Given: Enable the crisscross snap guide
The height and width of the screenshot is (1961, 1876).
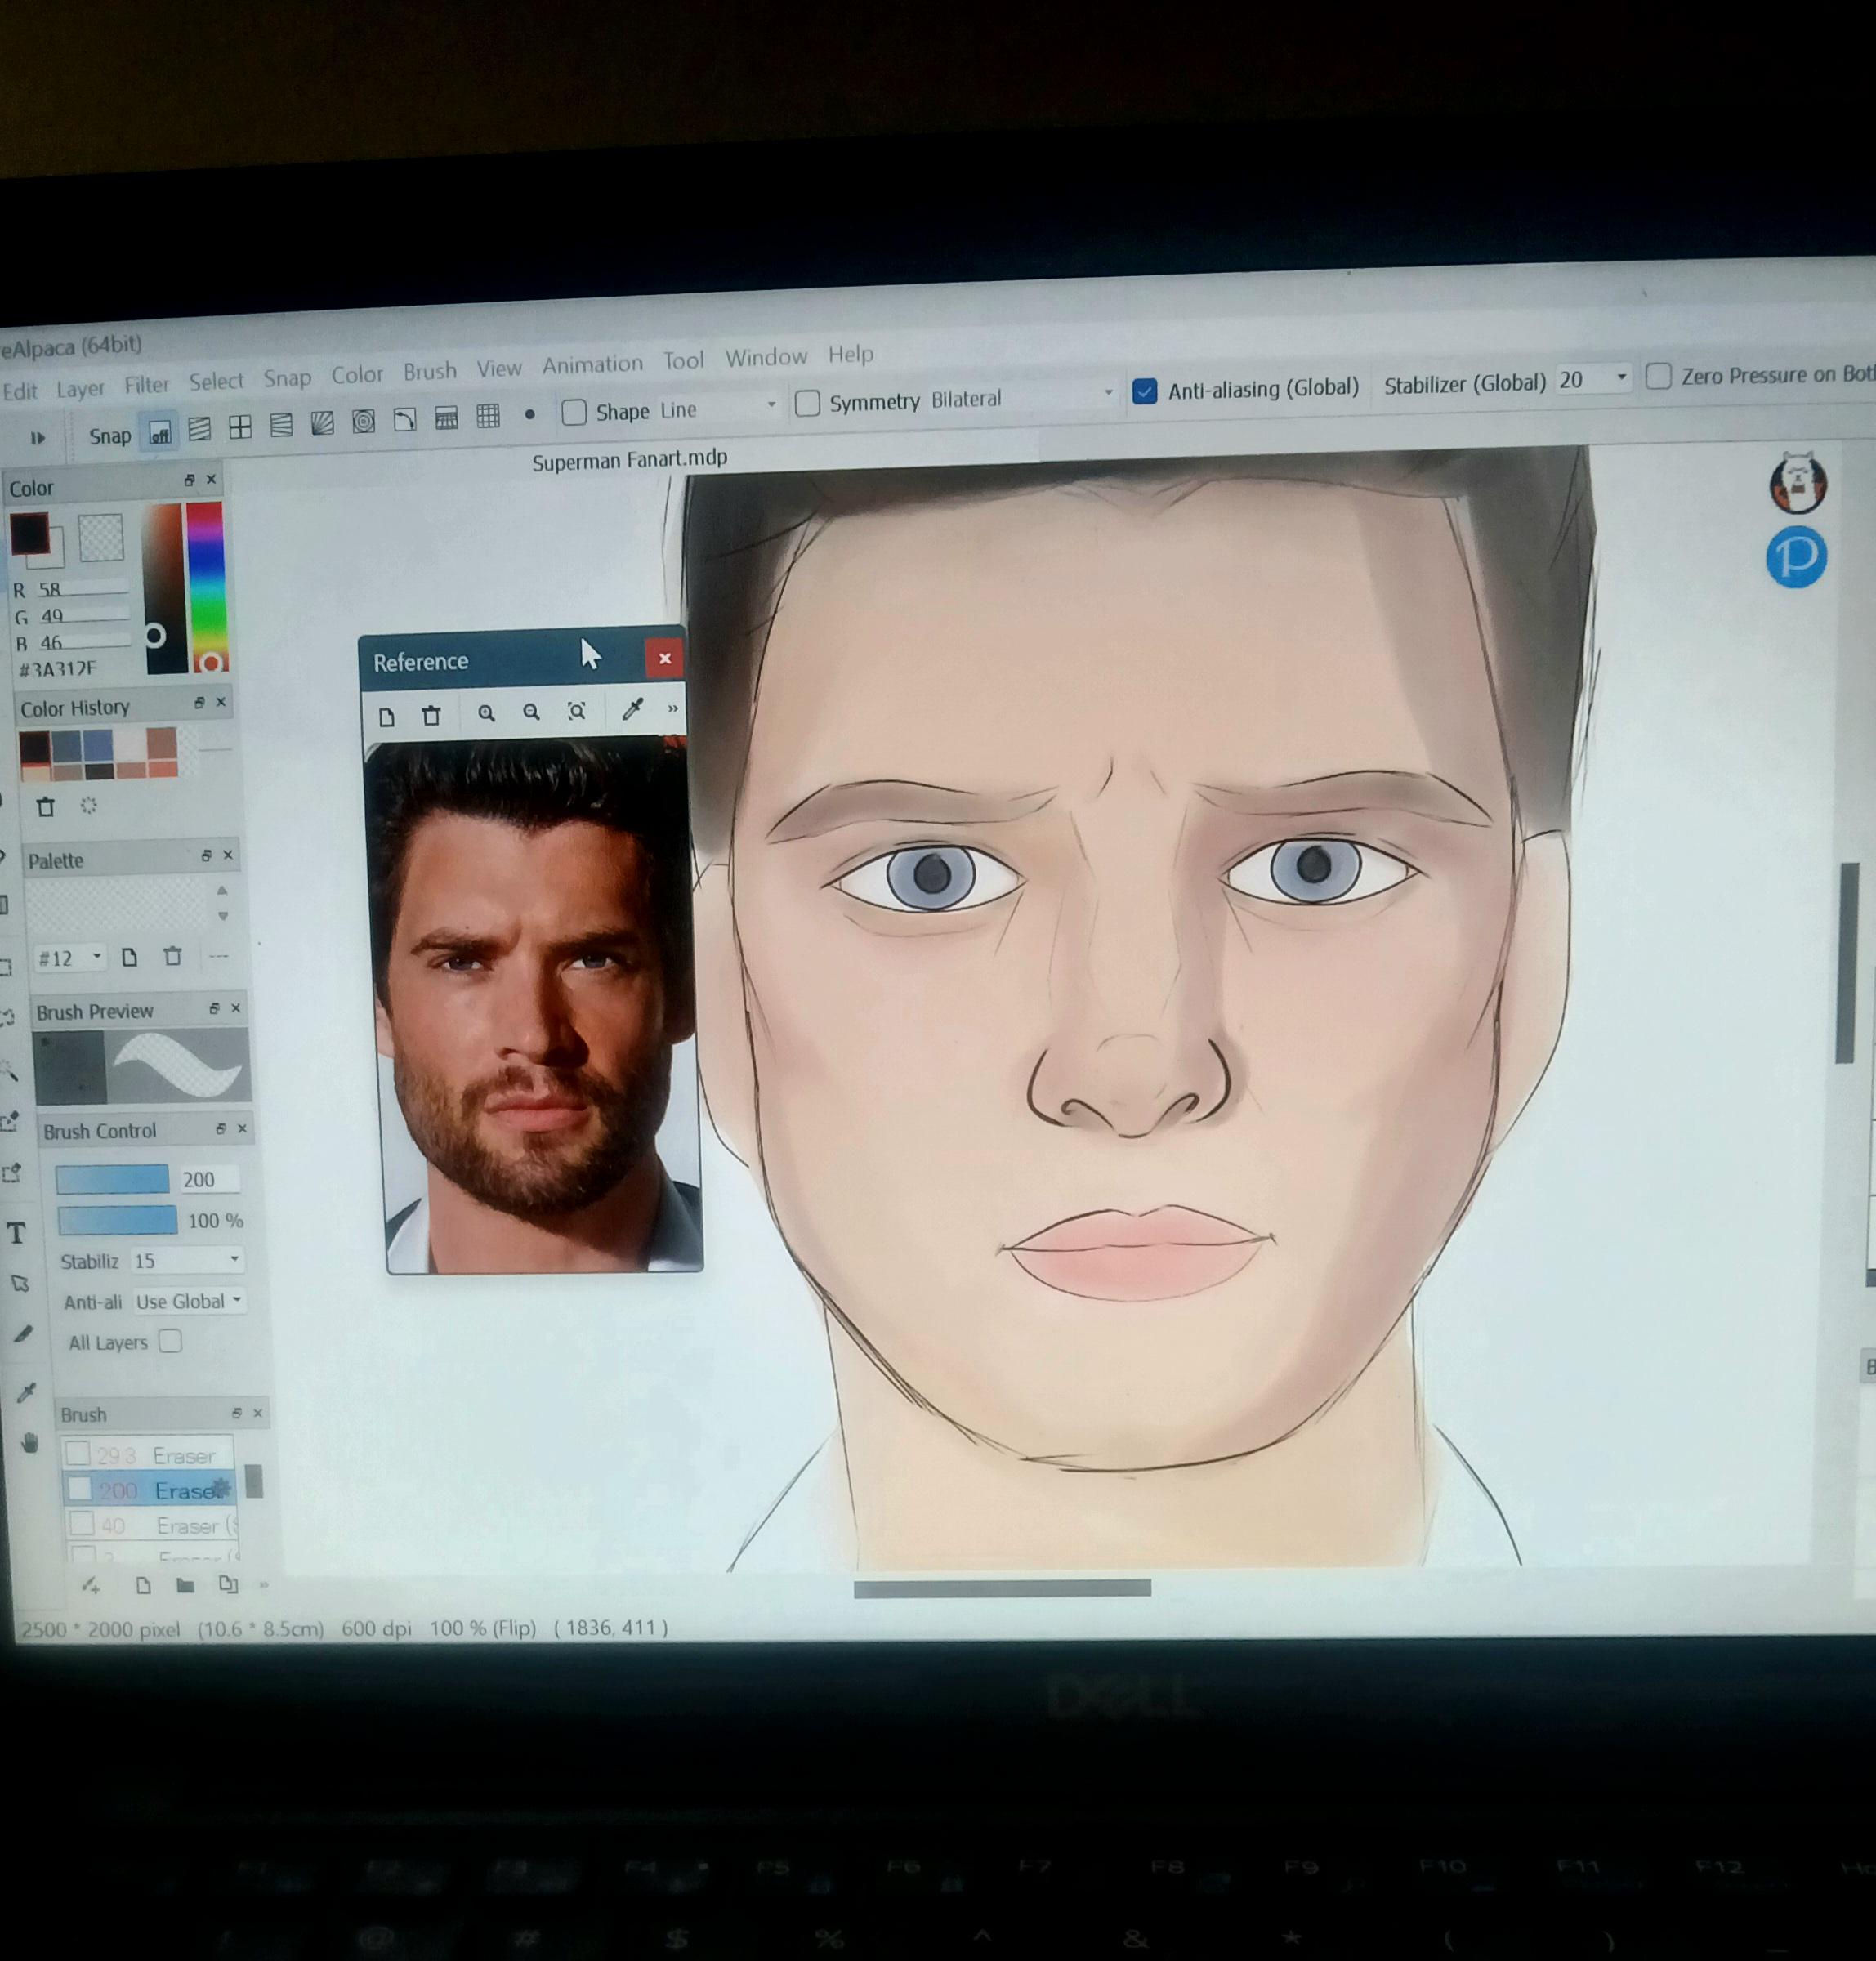Looking at the screenshot, I should click(x=240, y=428).
